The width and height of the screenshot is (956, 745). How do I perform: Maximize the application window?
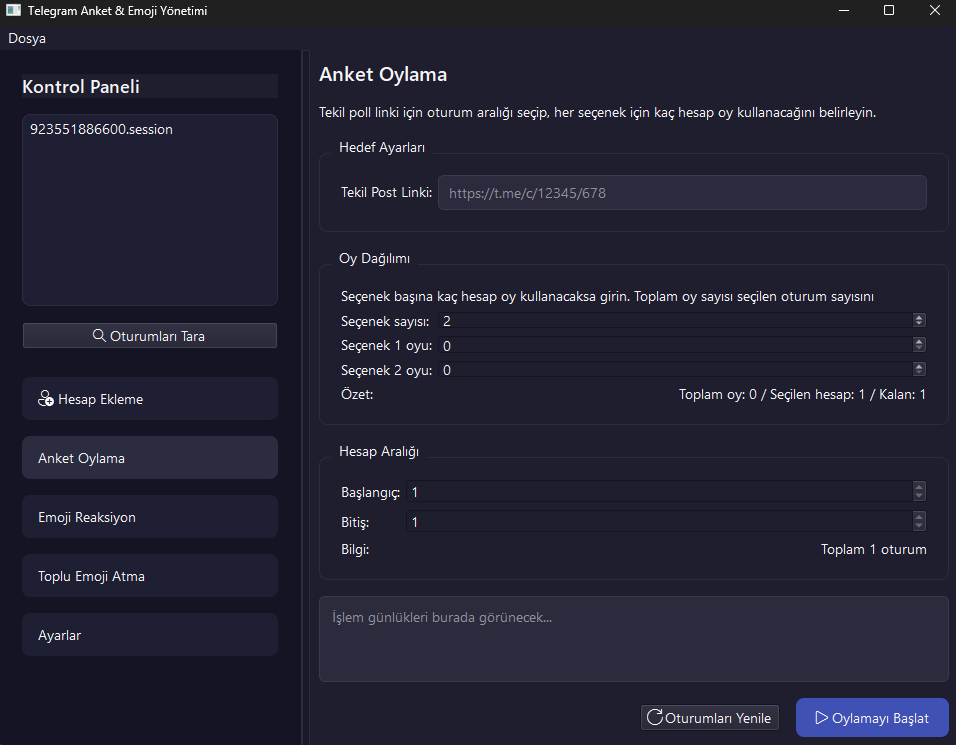tap(889, 11)
